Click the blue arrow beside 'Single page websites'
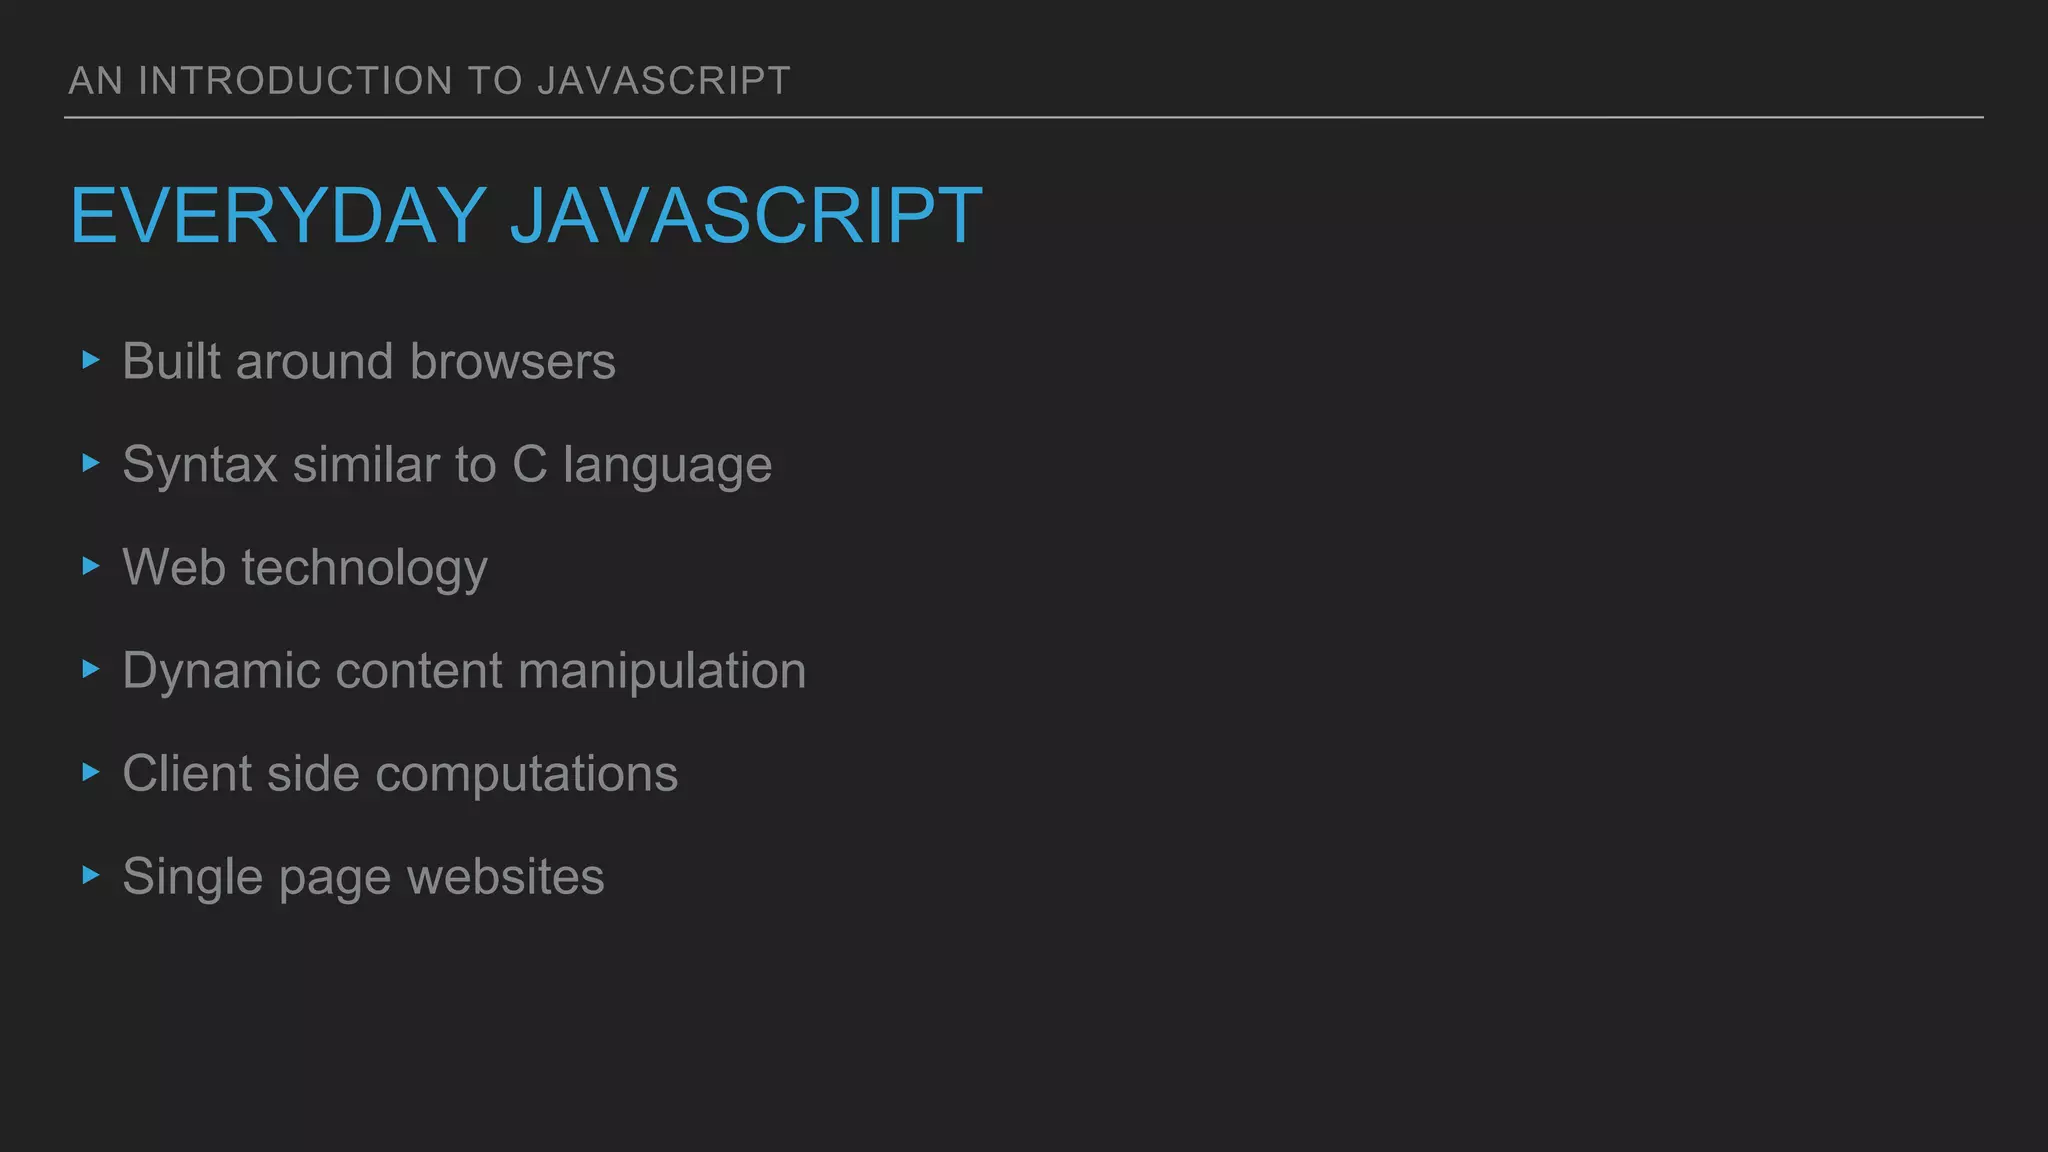The image size is (2048, 1152). click(x=91, y=875)
